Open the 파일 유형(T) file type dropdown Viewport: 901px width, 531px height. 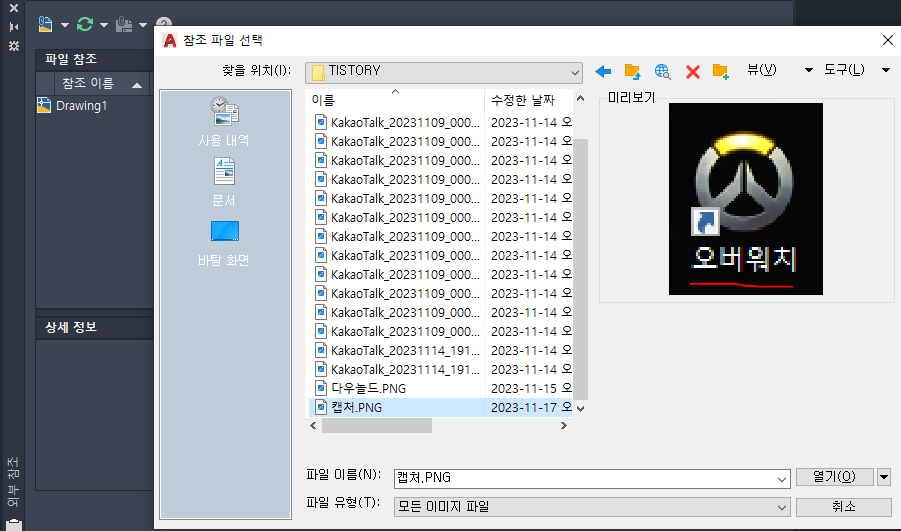592,507
